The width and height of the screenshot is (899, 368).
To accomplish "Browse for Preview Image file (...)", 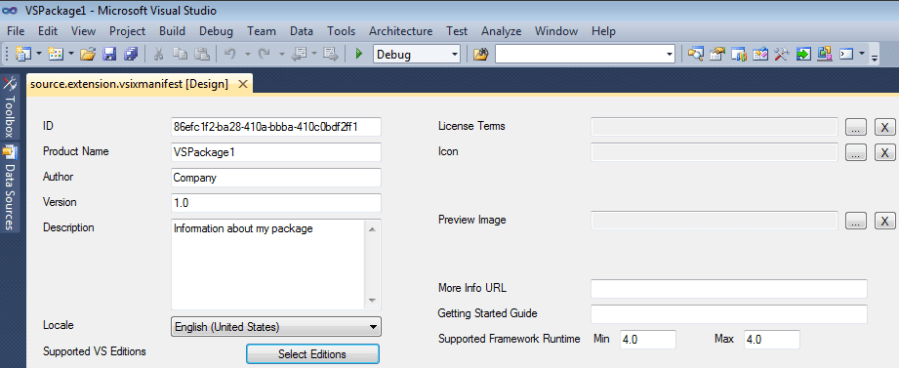I will [x=856, y=221].
